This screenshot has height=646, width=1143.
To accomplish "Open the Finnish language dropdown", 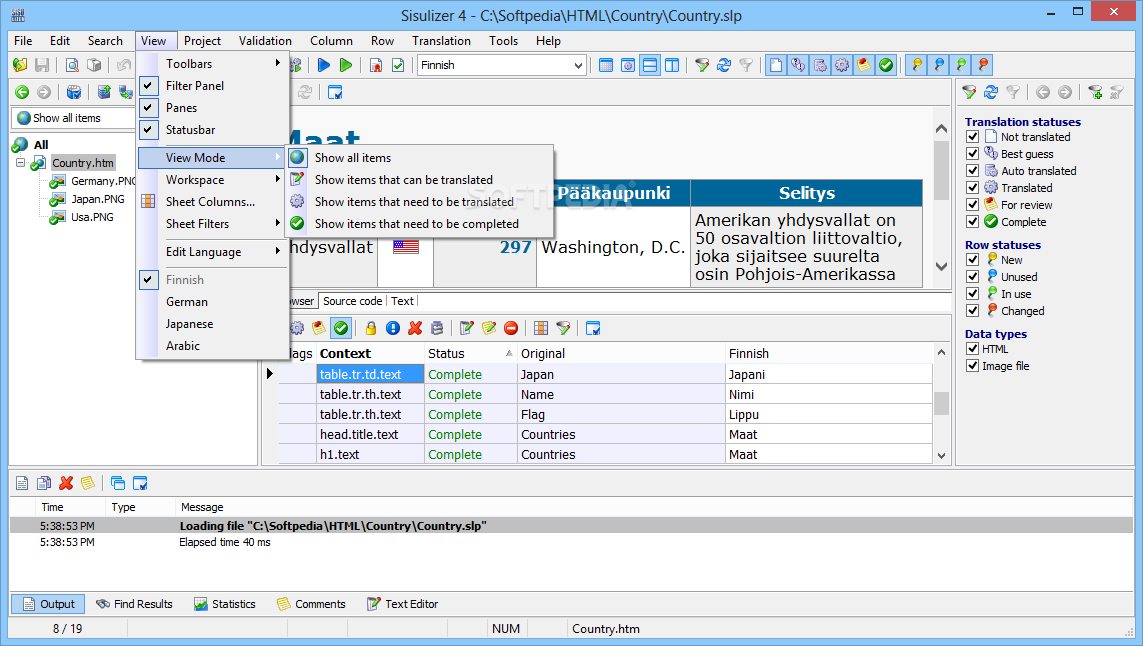I will point(578,65).
